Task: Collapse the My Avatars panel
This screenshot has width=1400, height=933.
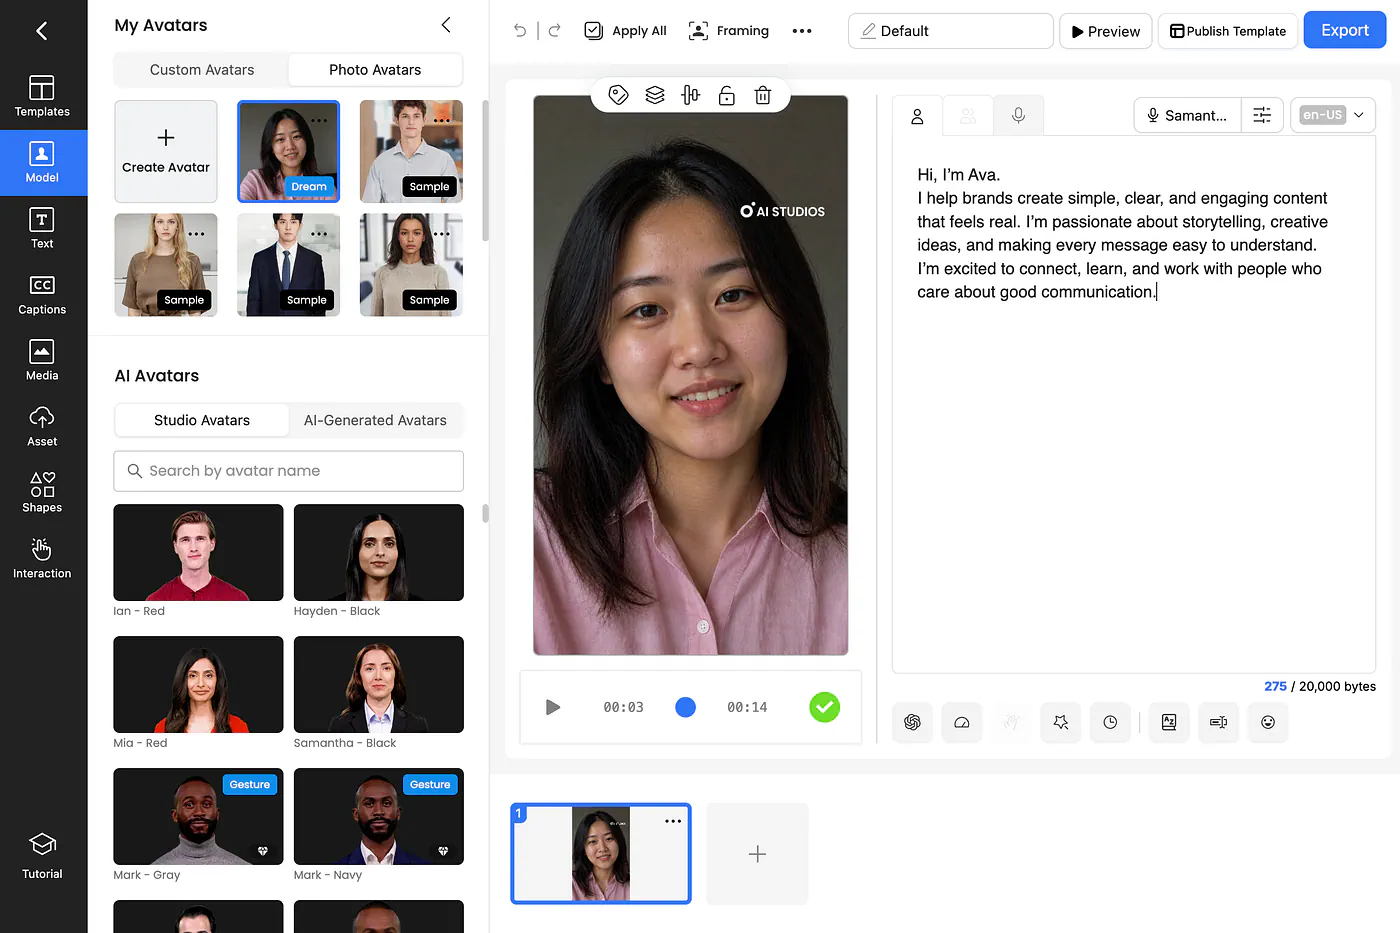Action: tap(446, 25)
